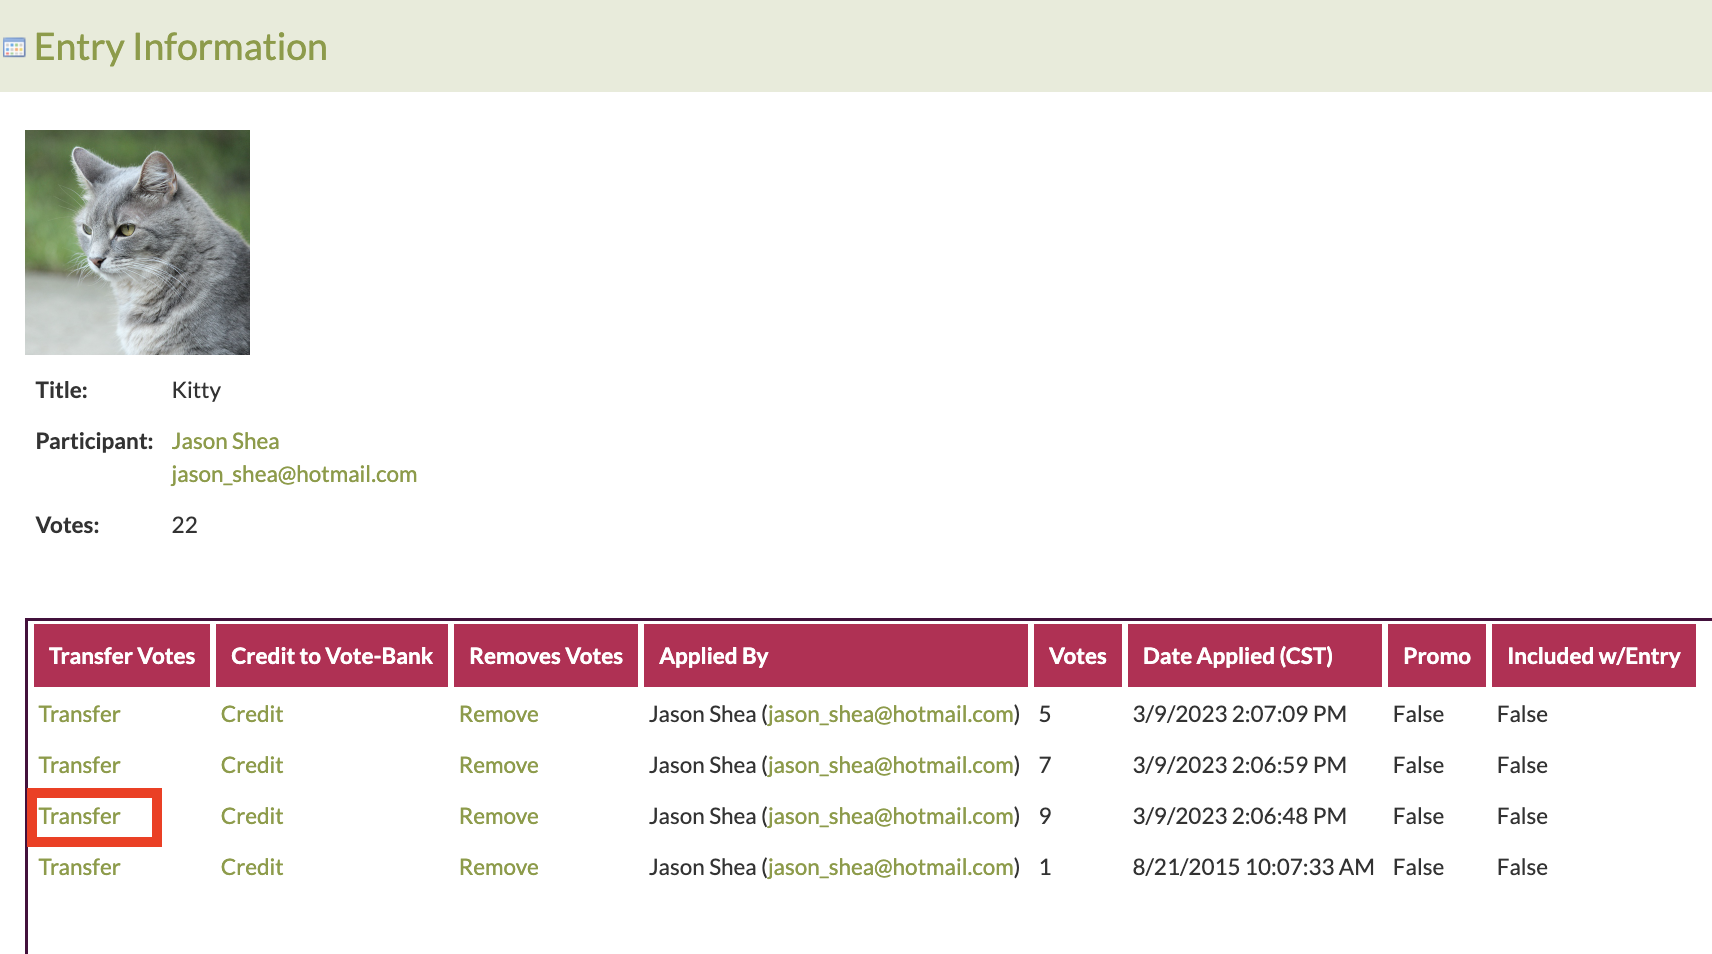Remove the 1 vote applied 8/21/2015

(x=499, y=867)
